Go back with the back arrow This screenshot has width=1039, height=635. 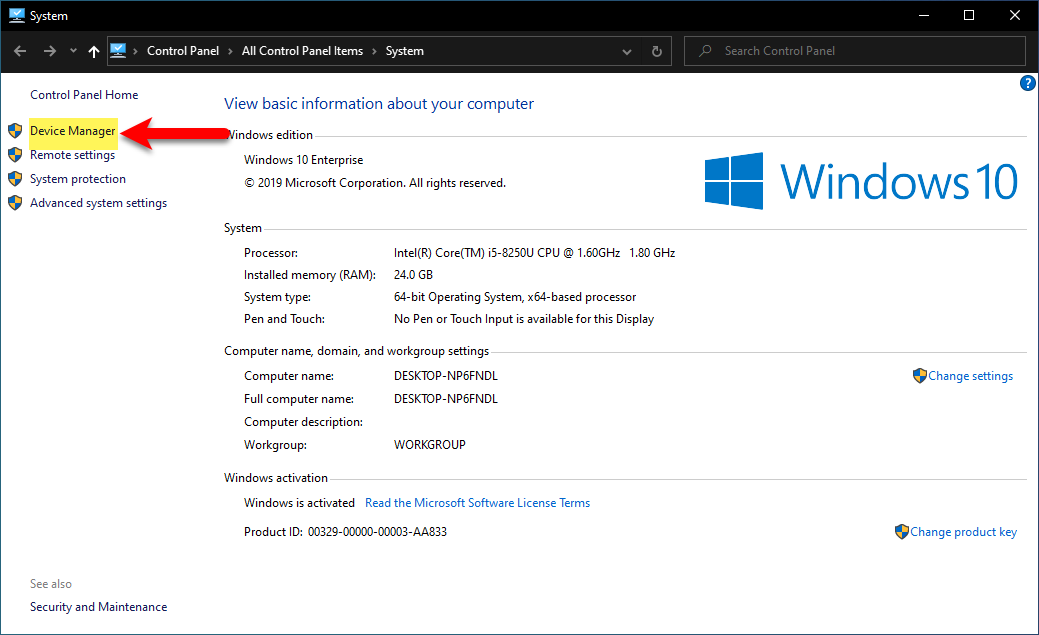click(x=20, y=51)
